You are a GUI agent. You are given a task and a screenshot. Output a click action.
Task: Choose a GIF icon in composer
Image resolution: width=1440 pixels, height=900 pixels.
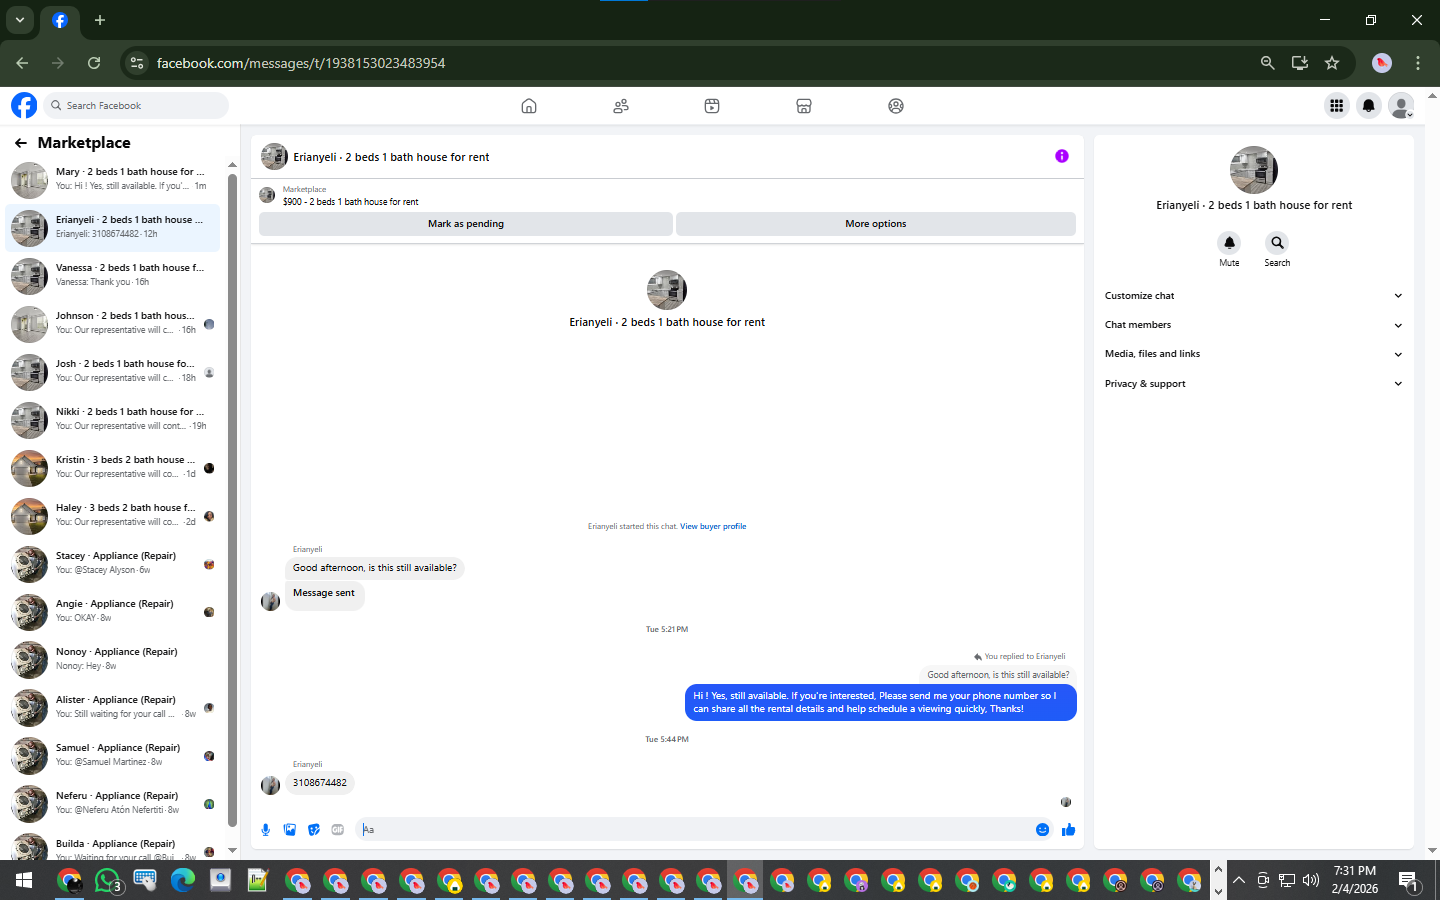338,829
